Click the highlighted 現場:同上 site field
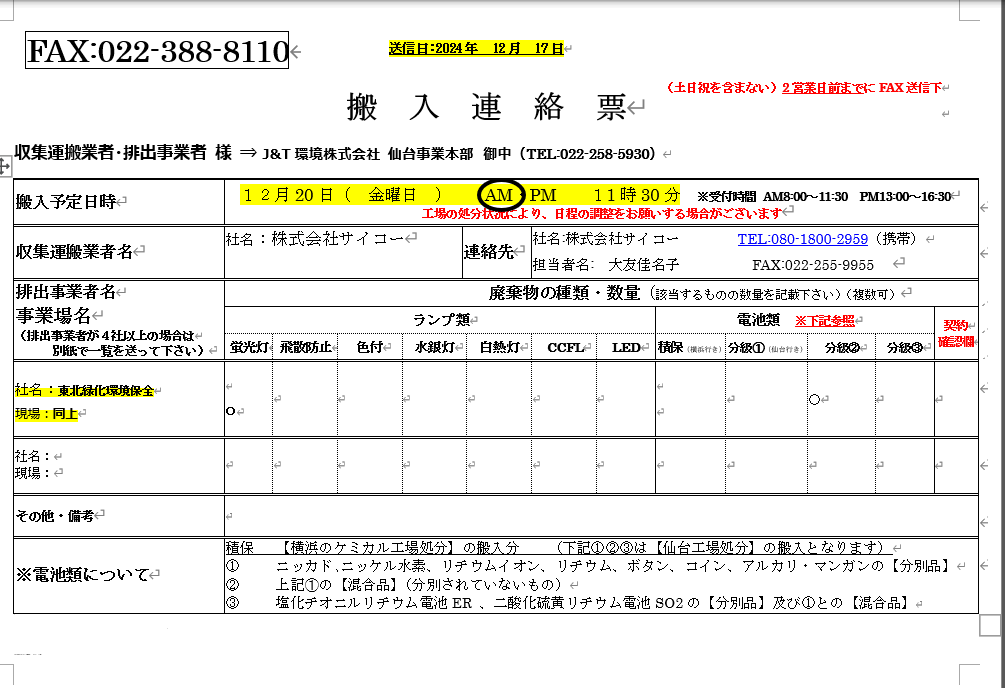 [x=46, y=413]
